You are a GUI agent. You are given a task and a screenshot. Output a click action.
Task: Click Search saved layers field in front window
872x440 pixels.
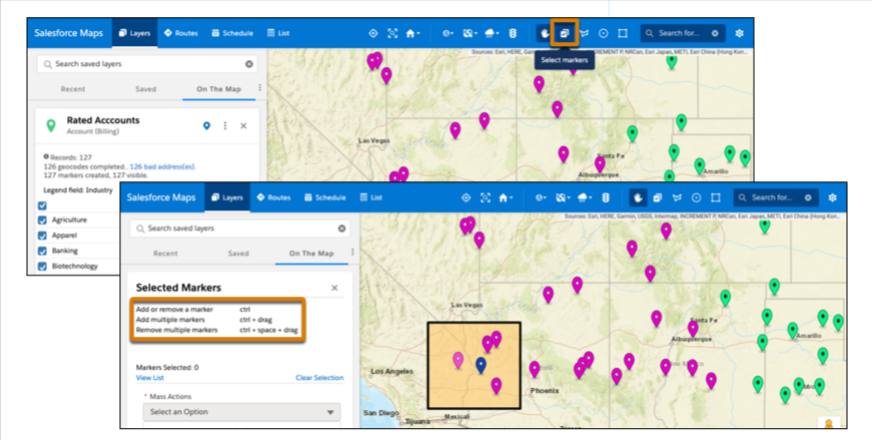tap(240, 229)
